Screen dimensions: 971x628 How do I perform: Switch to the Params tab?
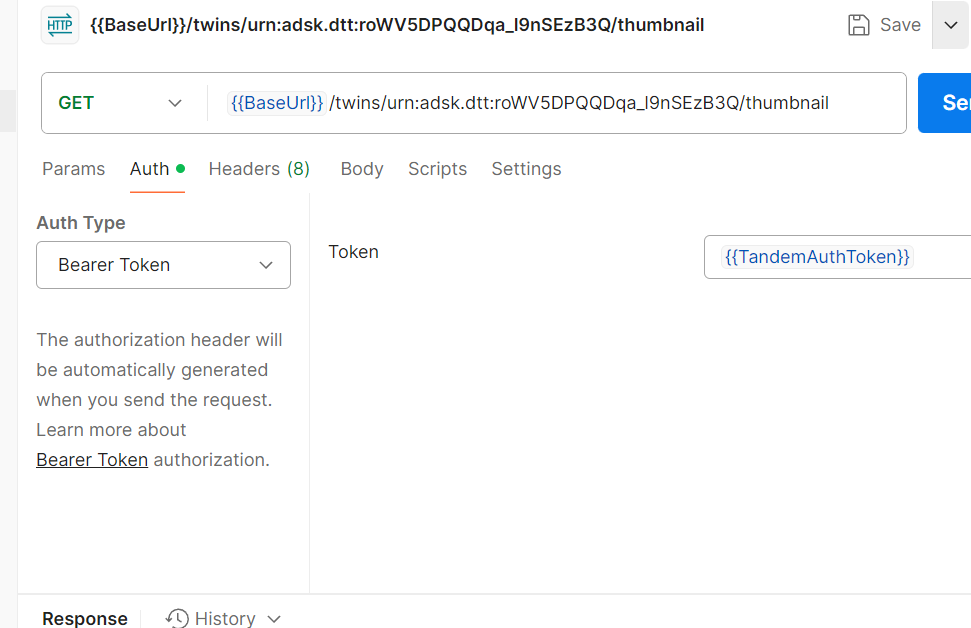[74, 169]
